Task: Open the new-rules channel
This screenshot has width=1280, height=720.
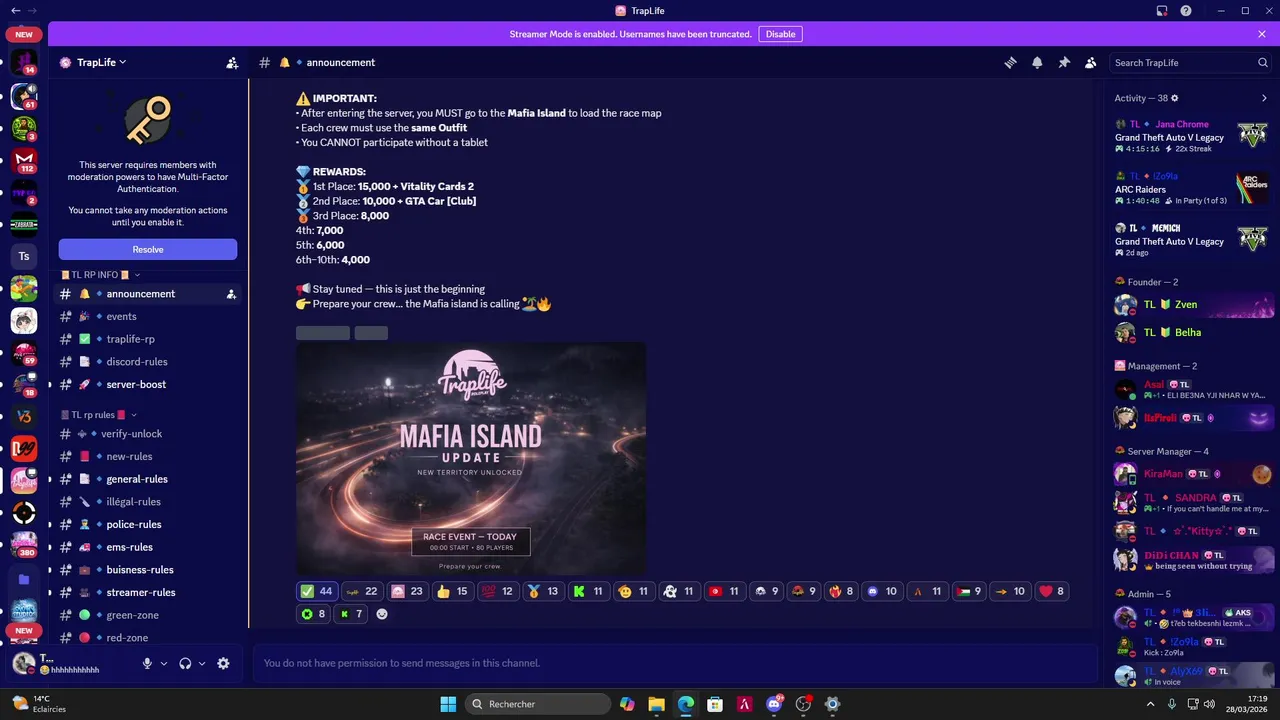Action: [148, 456]
